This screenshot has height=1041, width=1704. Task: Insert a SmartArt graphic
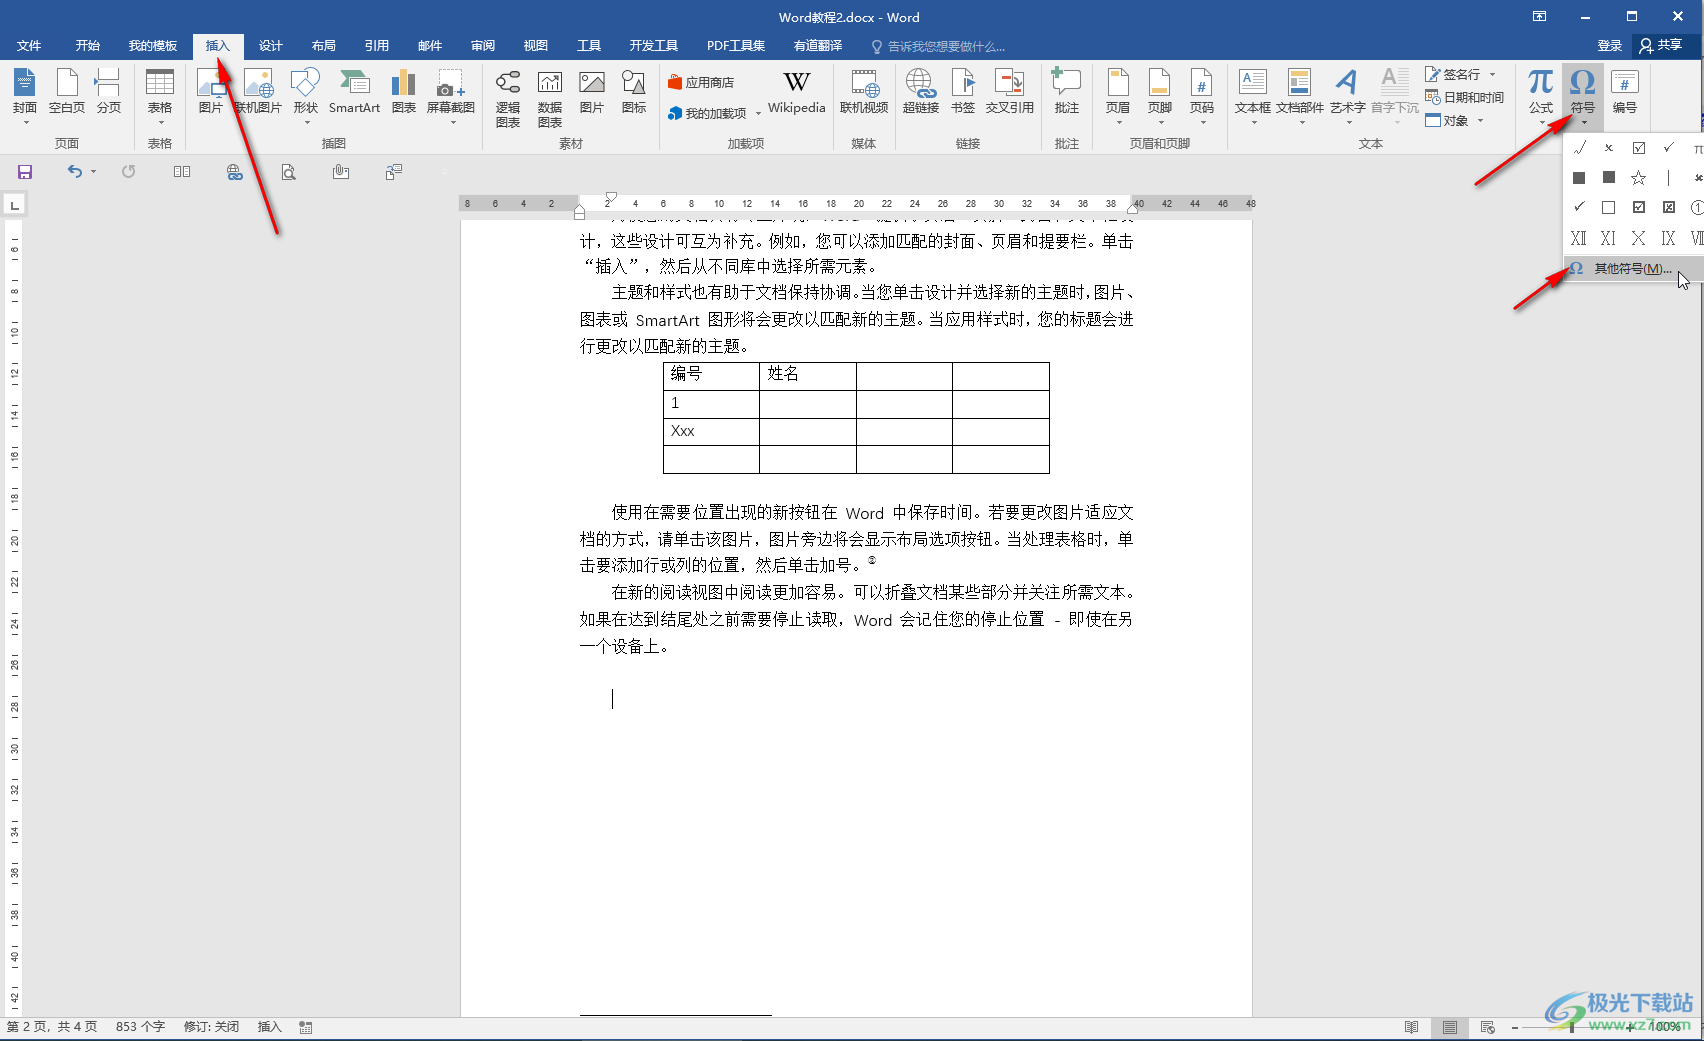coord(354,92)
